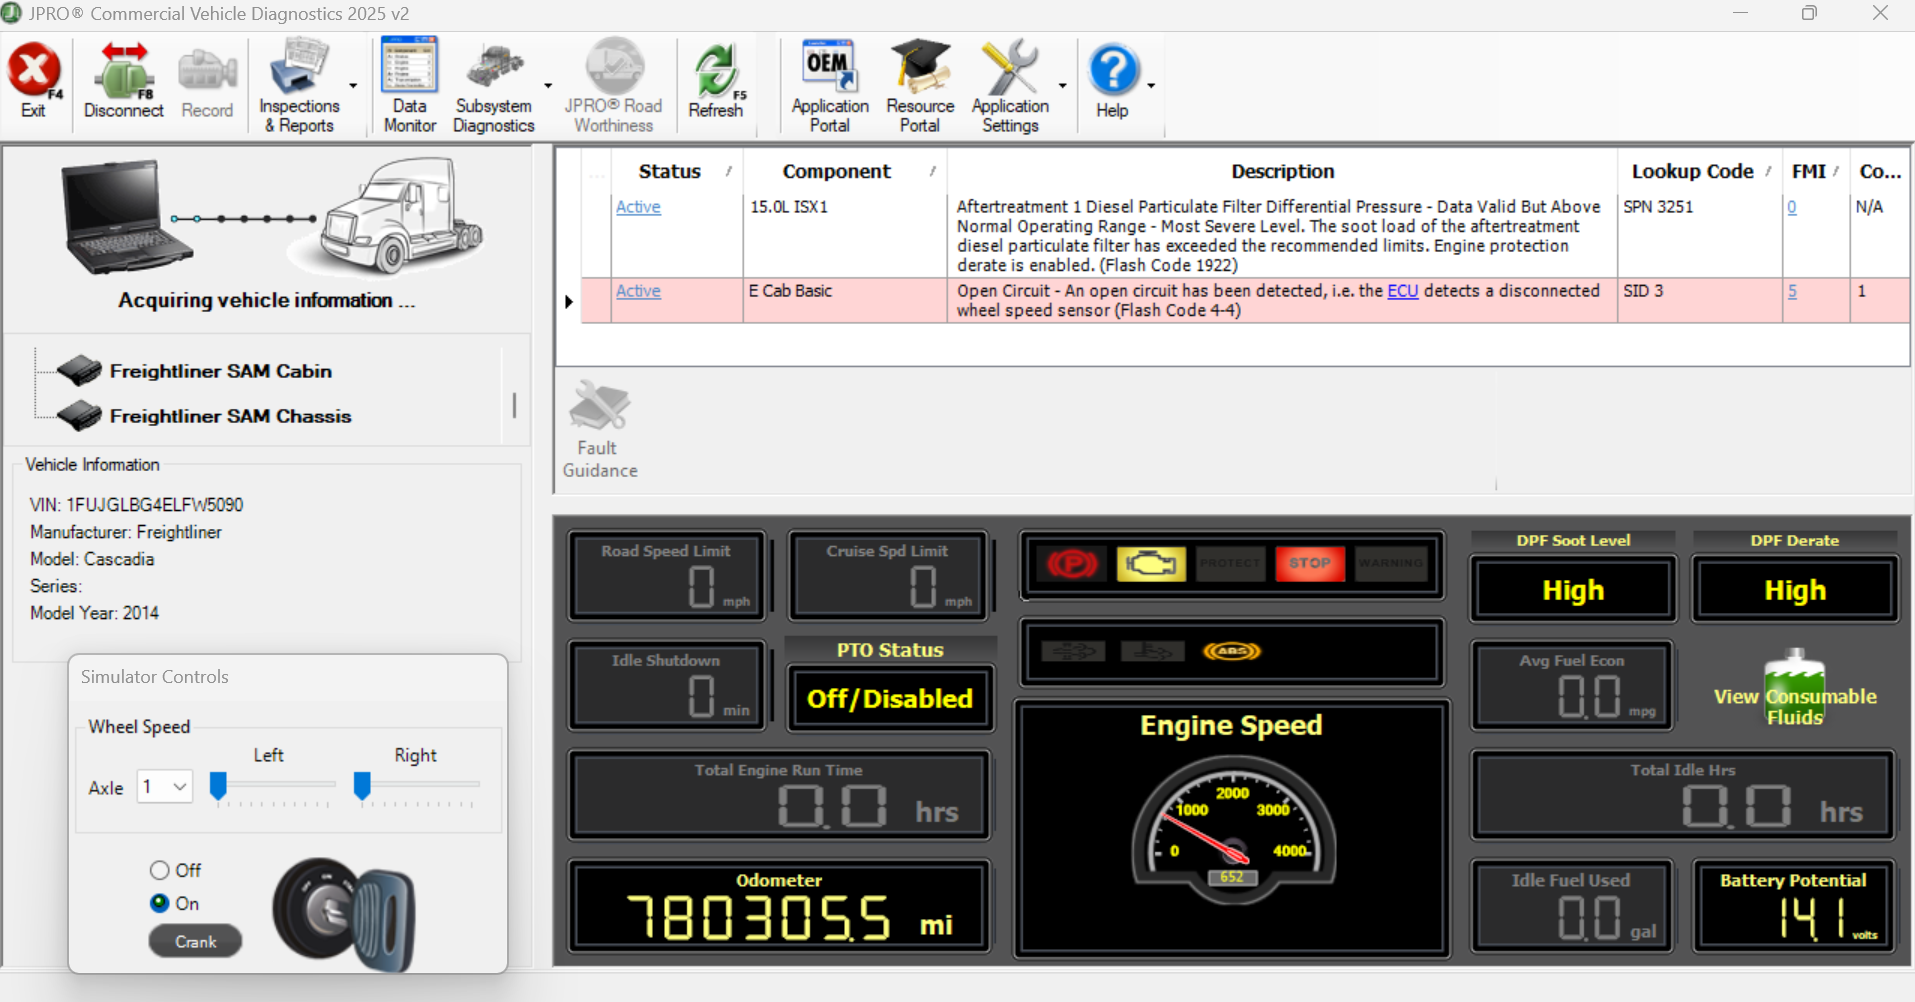
Task: Click the PROTECT lamp indicator
Action: point(1230,563)
